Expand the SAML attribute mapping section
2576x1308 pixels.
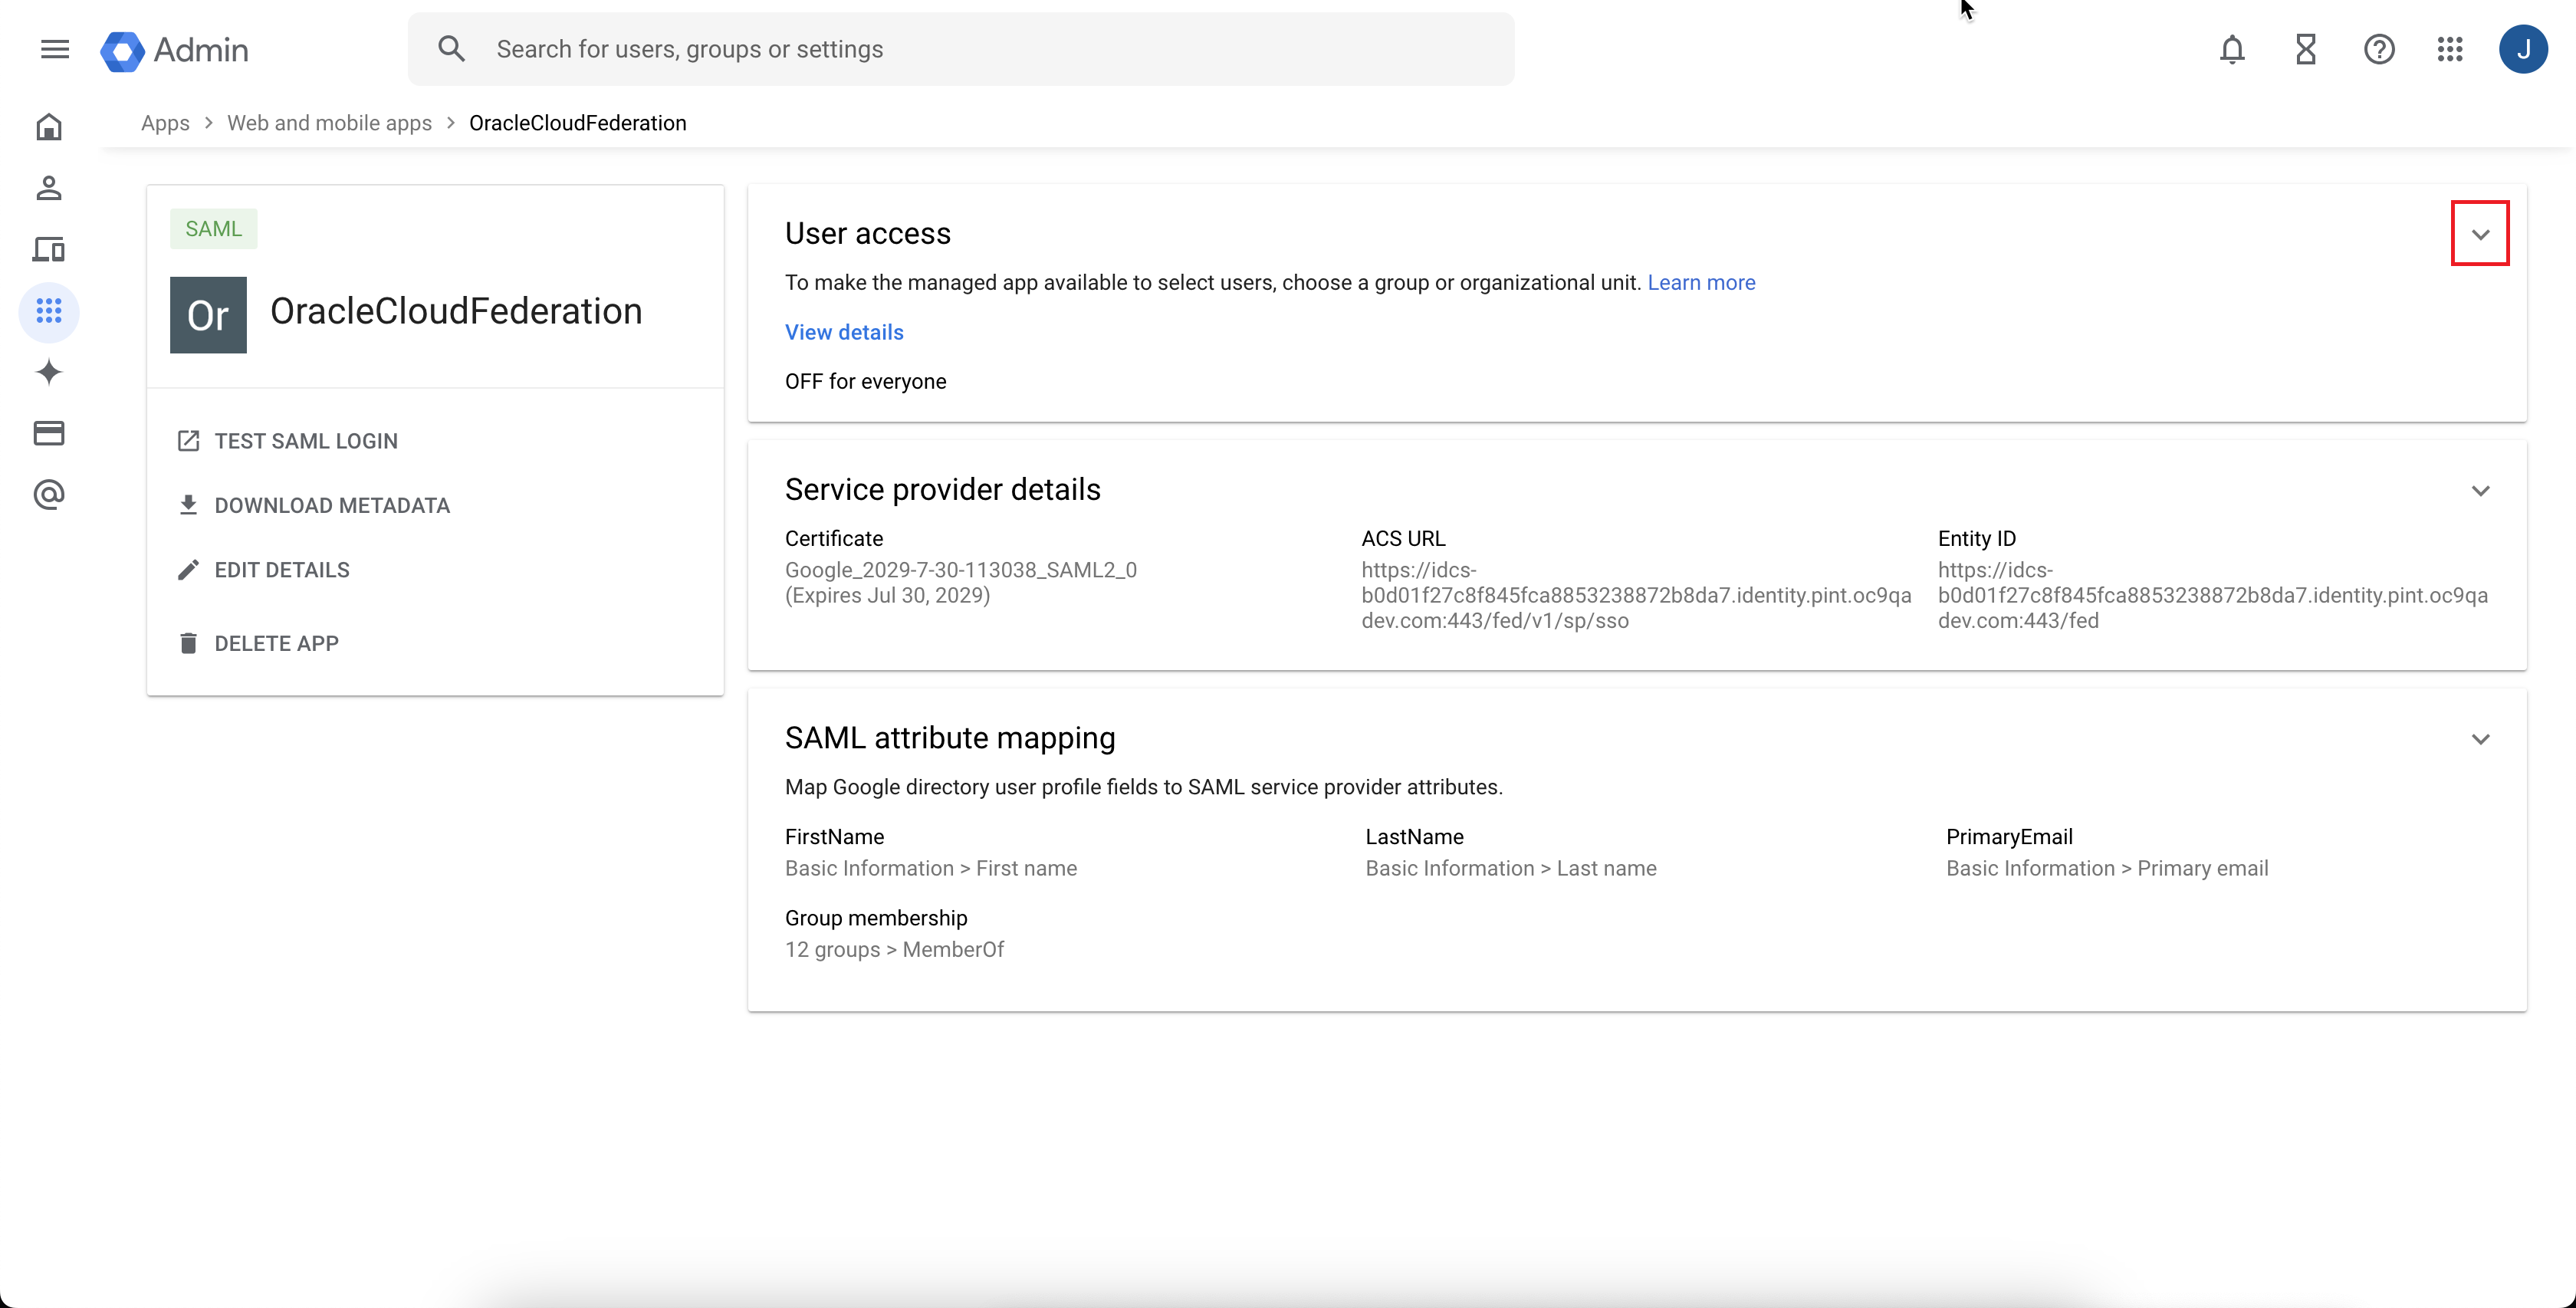[x=2482, y=739]
